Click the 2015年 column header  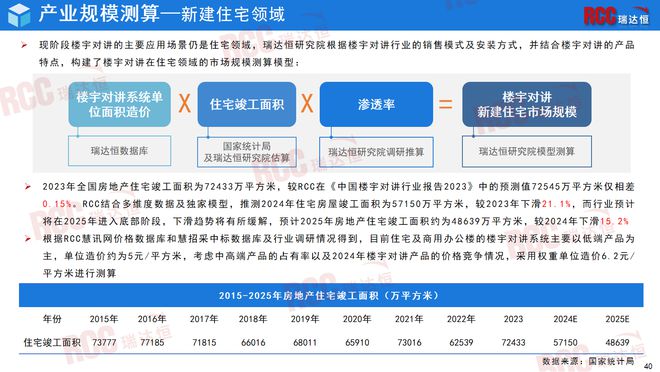pos(104,319)
